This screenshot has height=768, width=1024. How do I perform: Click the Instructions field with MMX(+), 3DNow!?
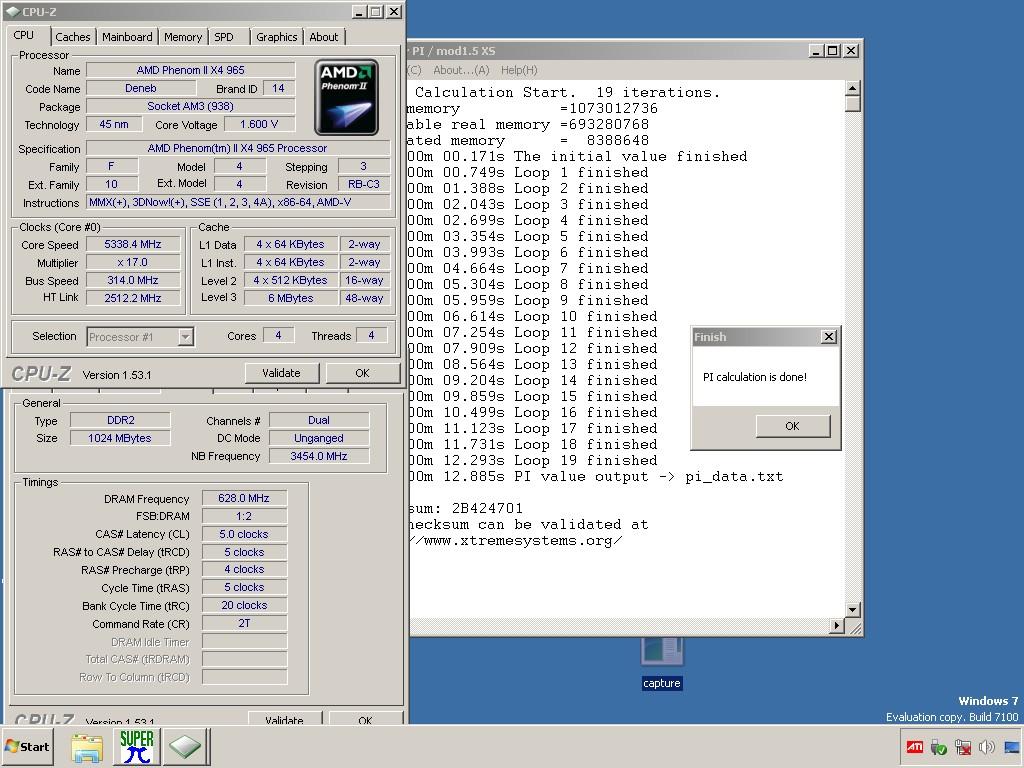coord(238,202)
